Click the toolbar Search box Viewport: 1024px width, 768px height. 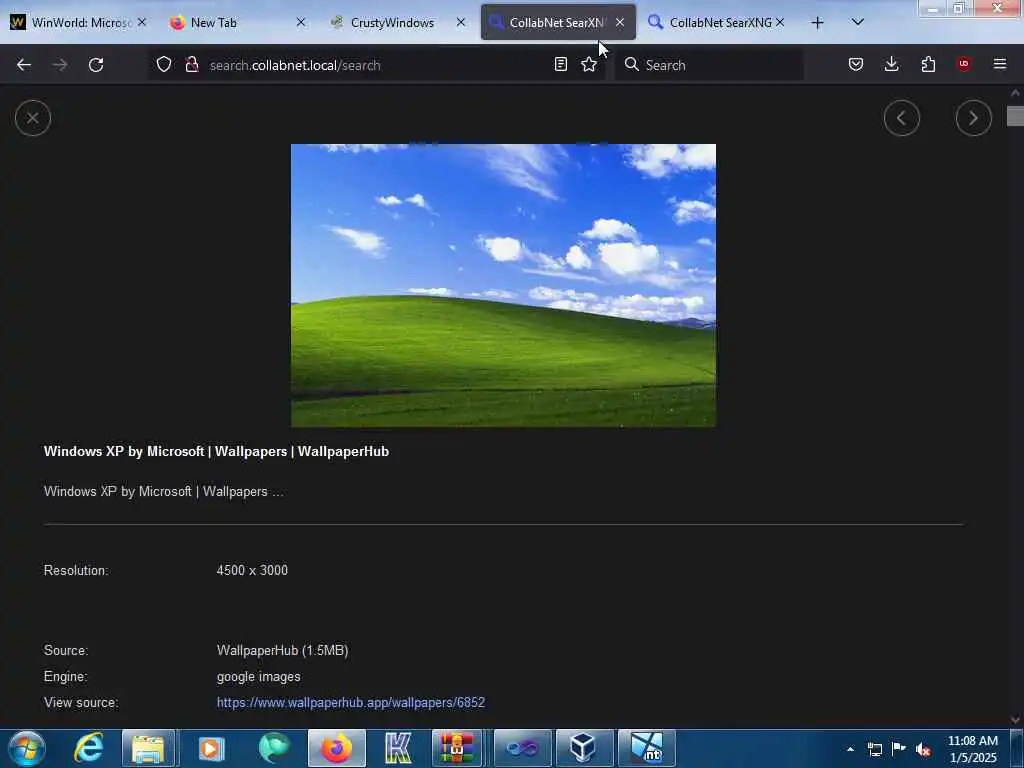click(x=709, y=65)
